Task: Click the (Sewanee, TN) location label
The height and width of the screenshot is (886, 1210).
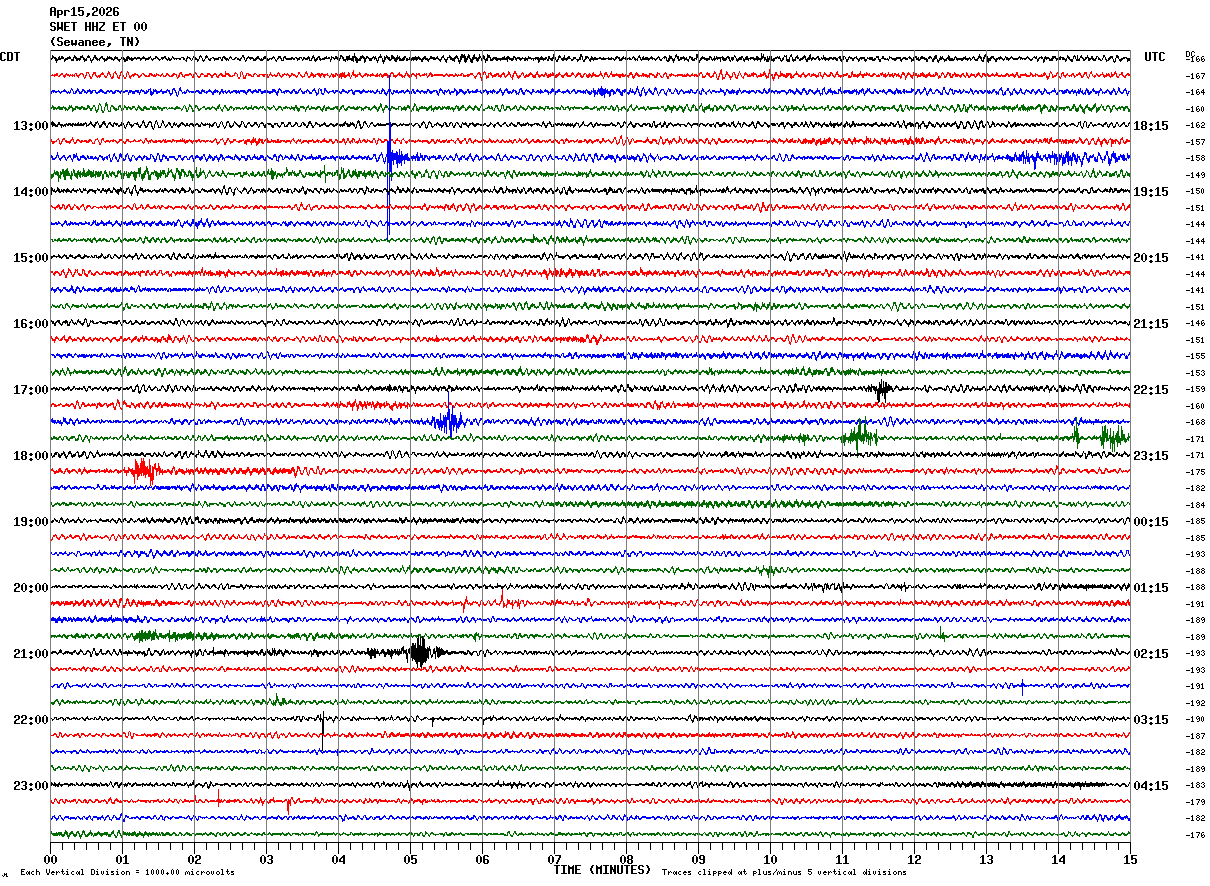Action: 95,42
